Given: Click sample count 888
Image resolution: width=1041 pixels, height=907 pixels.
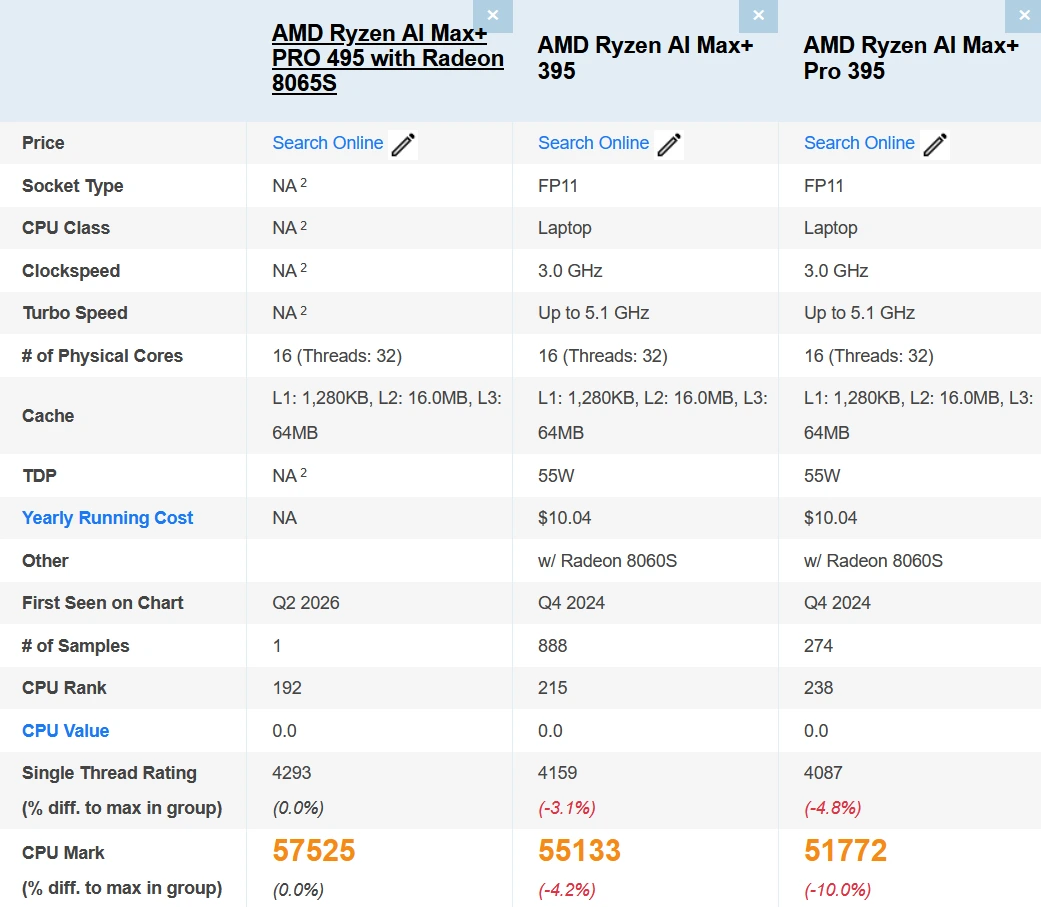Looking at the screenshot, I should [553, 645].
